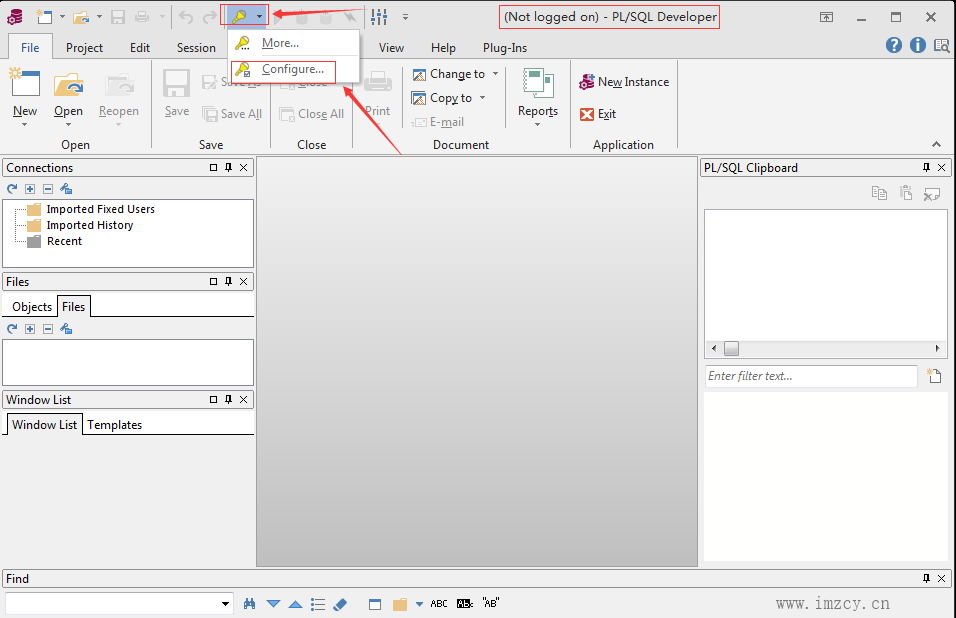Collapse the ribbon using the chevron
The height and width of the screenshot is (618, 956).
[x=936, y=145]
